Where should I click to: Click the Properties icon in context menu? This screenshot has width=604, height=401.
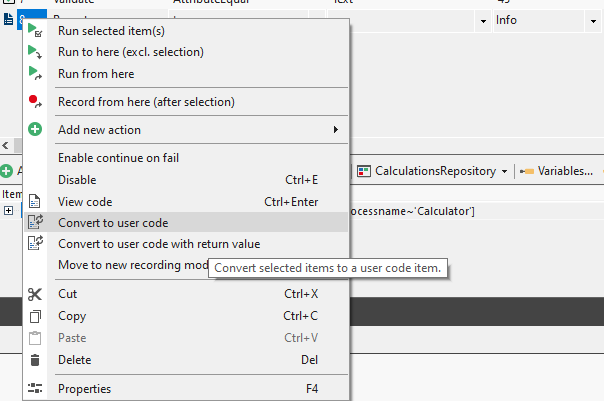(x=35, y=389)
